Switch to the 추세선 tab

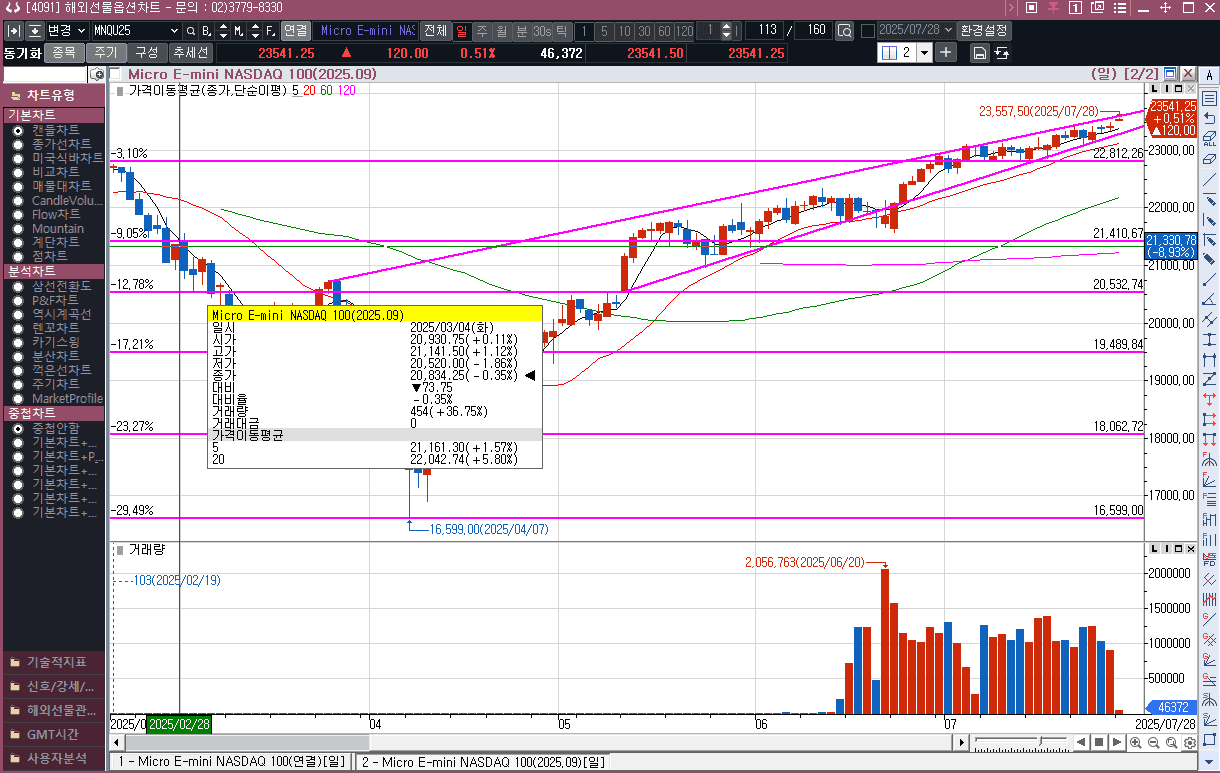[x=190, y=52]
